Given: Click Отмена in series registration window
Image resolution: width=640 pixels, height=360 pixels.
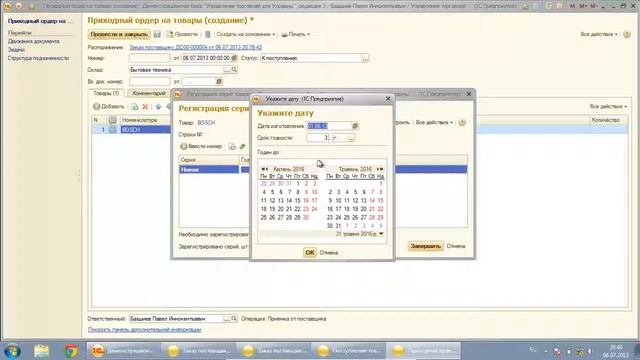Looking at the screenshot, I should [x=456, y=246].
